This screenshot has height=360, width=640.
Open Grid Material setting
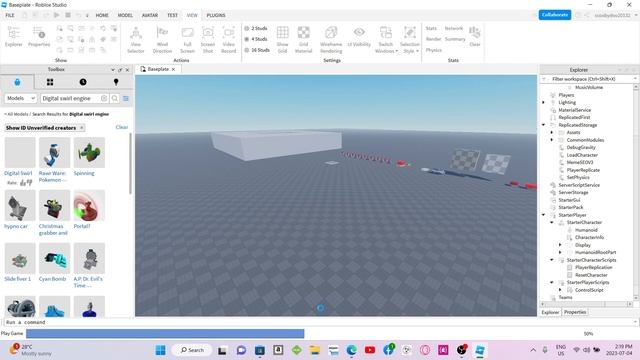click(x=303, y=39)
